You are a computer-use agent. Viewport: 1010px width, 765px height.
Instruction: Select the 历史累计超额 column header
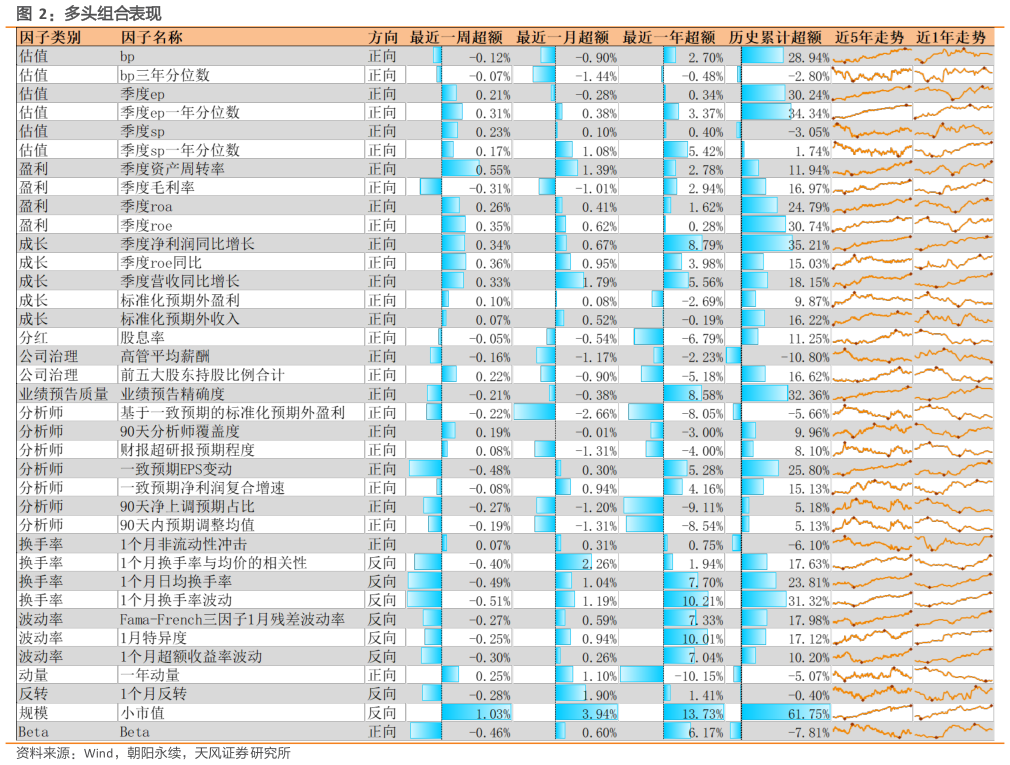(776, 37)
